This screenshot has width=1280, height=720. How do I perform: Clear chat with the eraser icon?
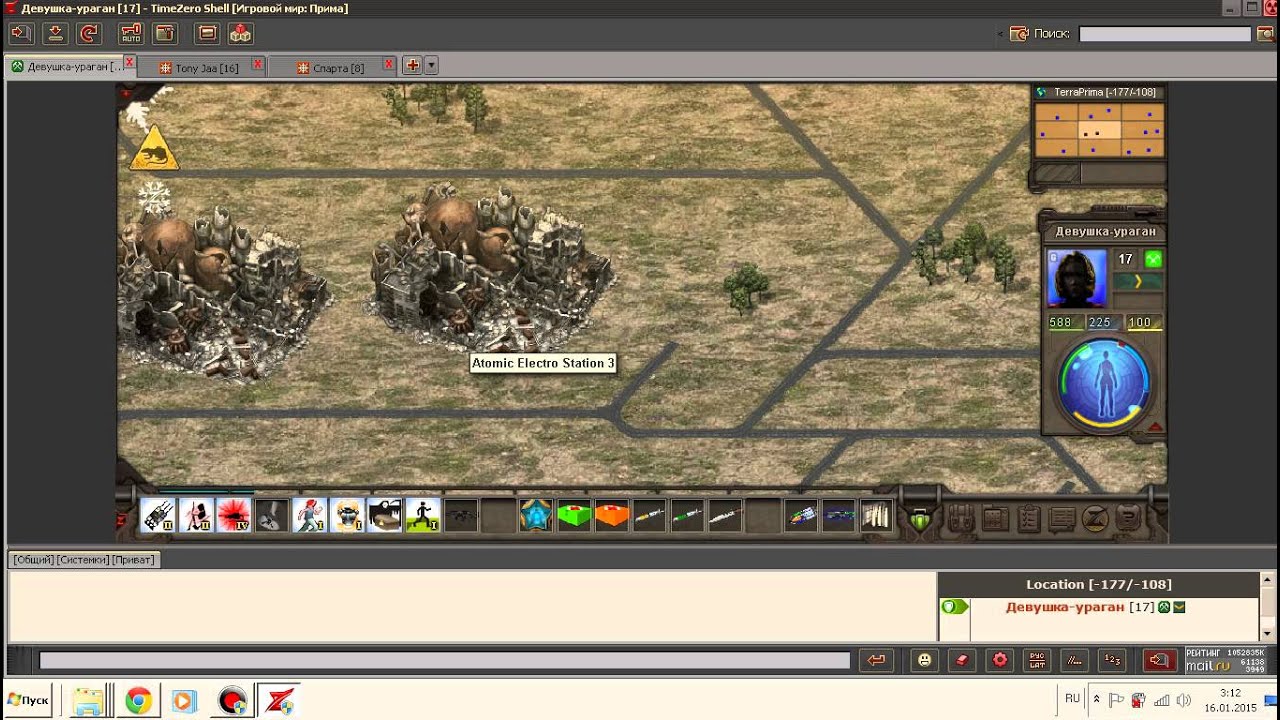961,660
